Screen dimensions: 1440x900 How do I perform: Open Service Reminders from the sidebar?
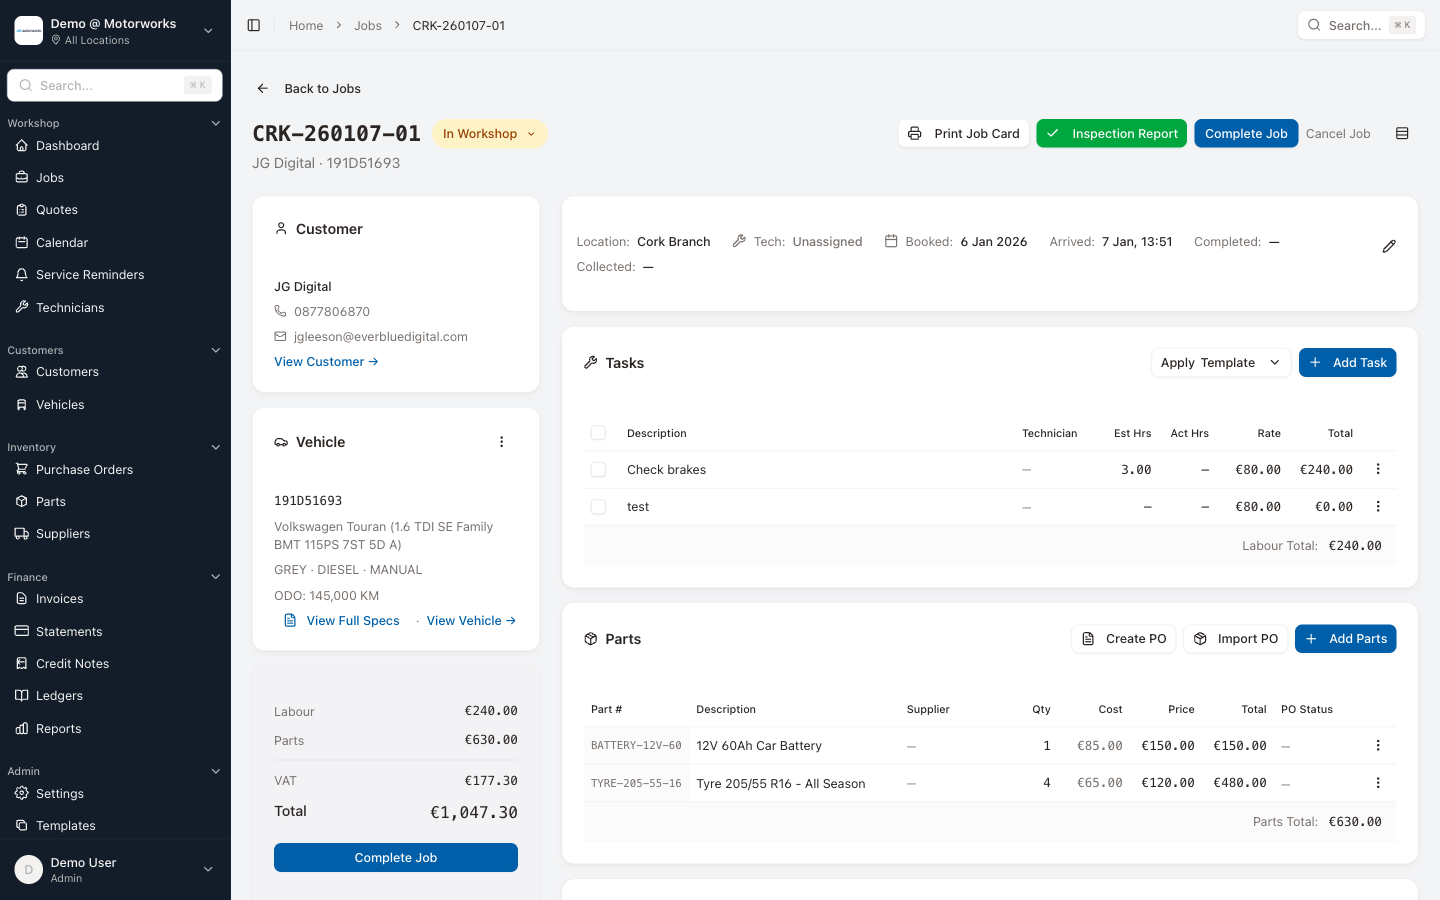pos(90,274)
